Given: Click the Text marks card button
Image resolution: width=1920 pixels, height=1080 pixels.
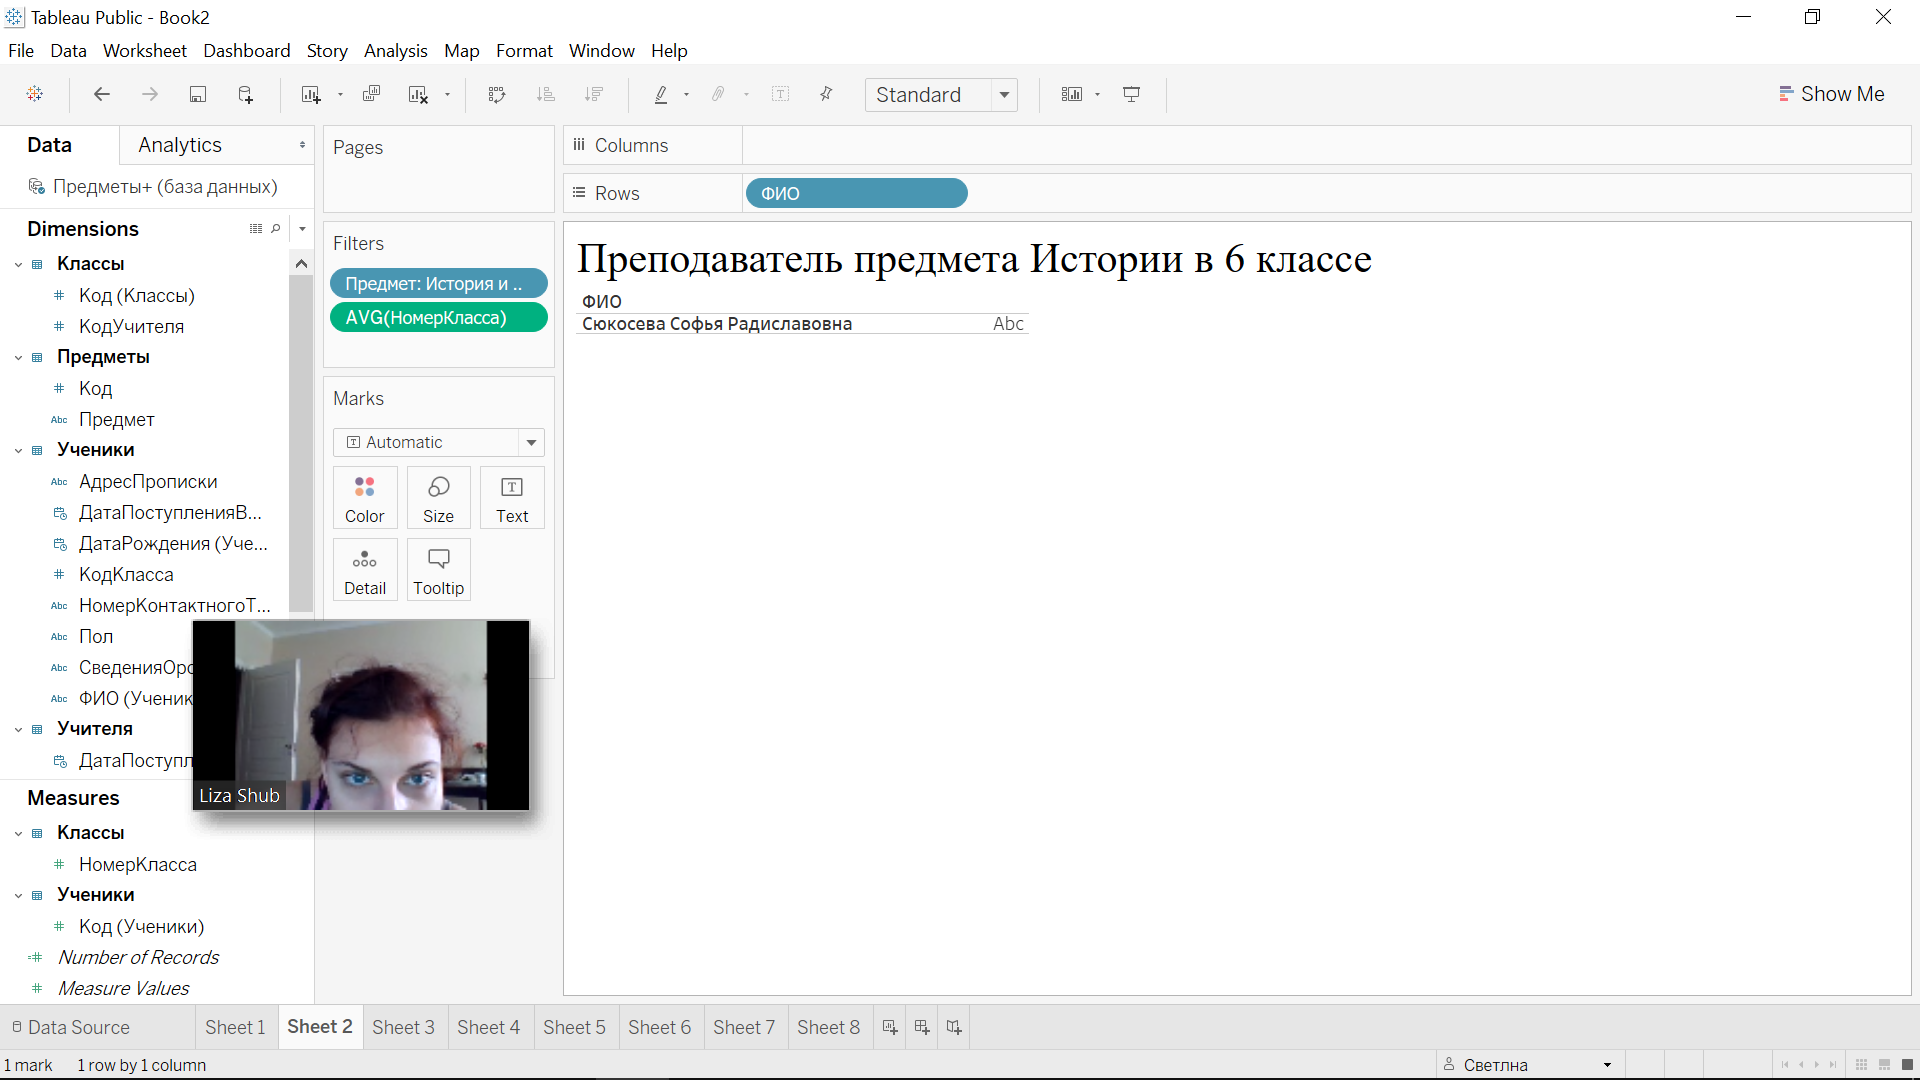Looking at the screenshot, I should 512,498.
